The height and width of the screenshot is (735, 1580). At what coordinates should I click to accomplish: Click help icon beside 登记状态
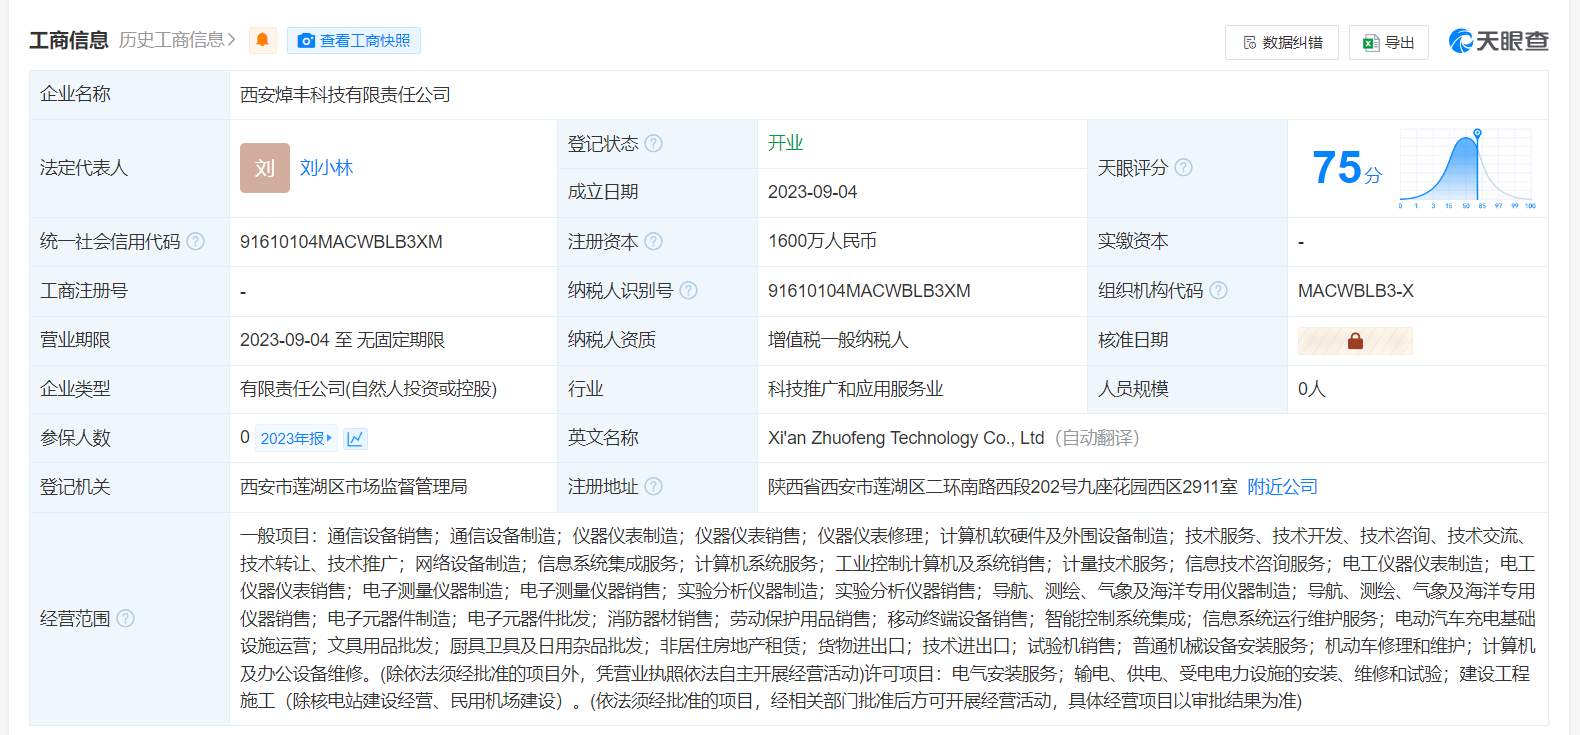(654, 143)
